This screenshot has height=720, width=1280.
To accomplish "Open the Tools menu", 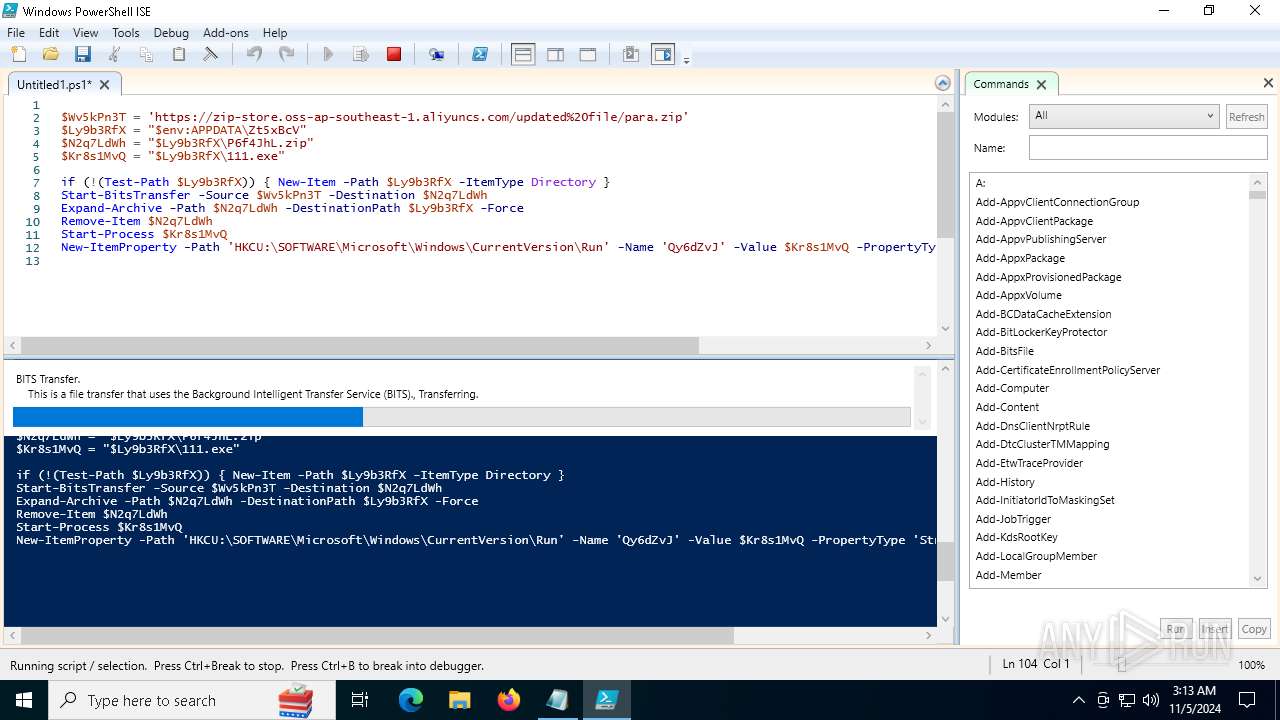I will point(126,33).
